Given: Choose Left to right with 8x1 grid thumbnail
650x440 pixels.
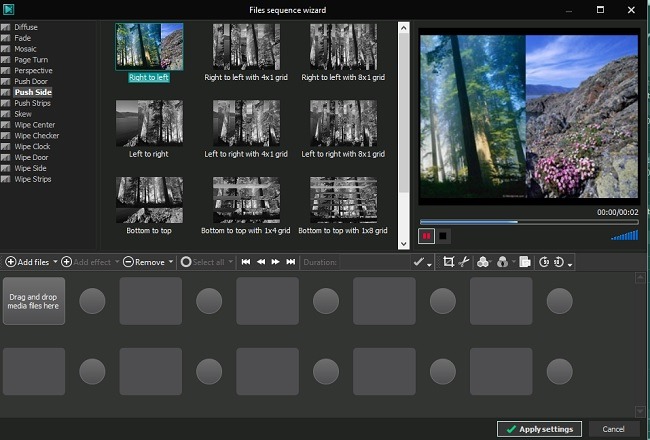Looking at the screenshot, I should 343,123.
